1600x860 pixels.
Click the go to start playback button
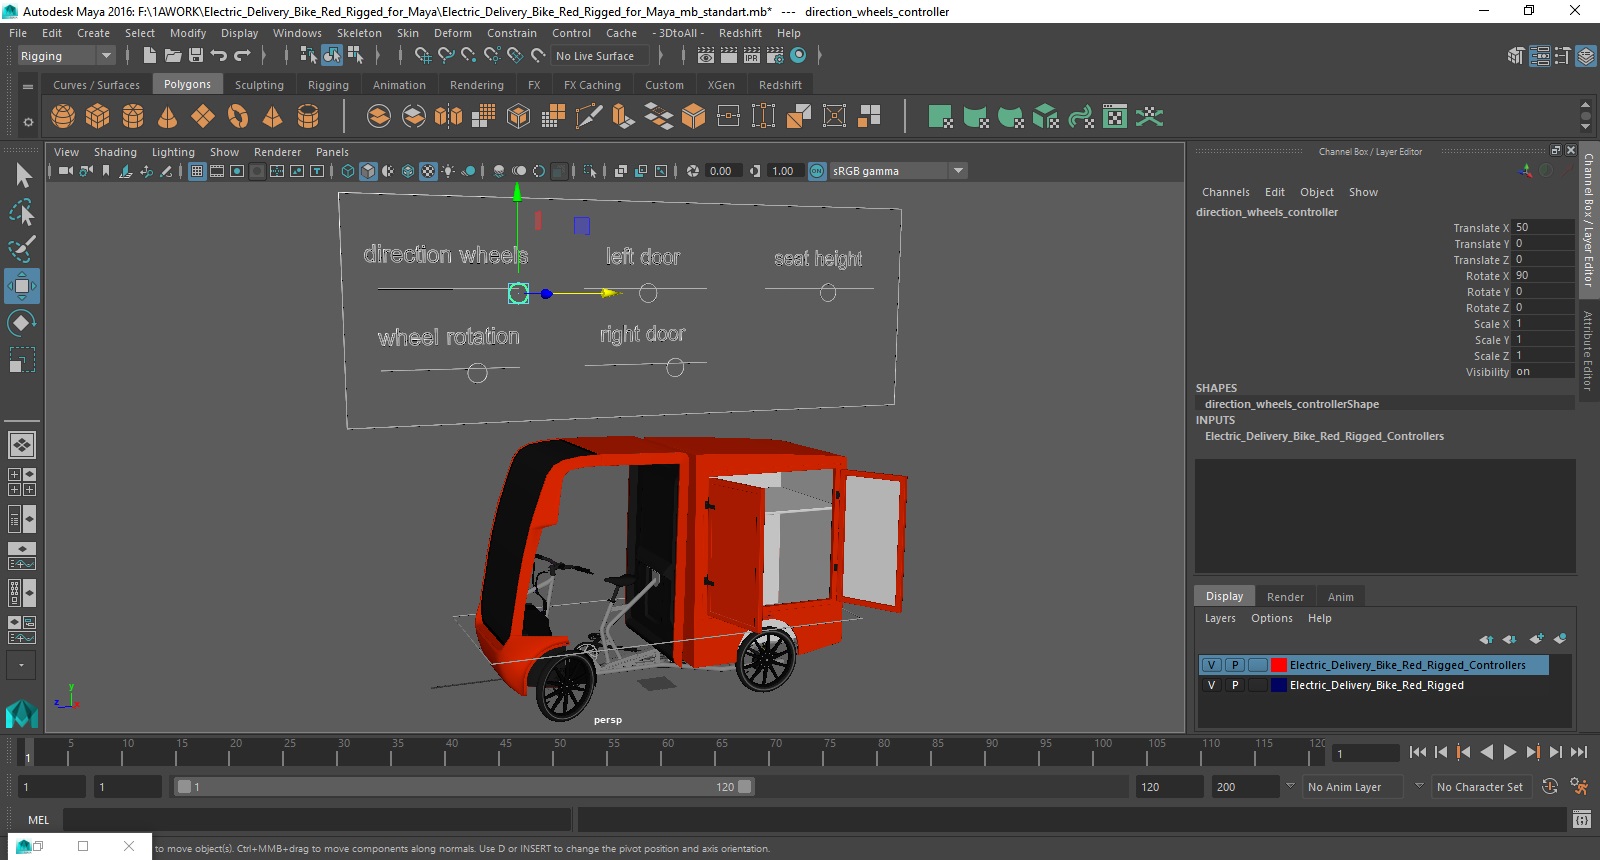click(1418, 752)
